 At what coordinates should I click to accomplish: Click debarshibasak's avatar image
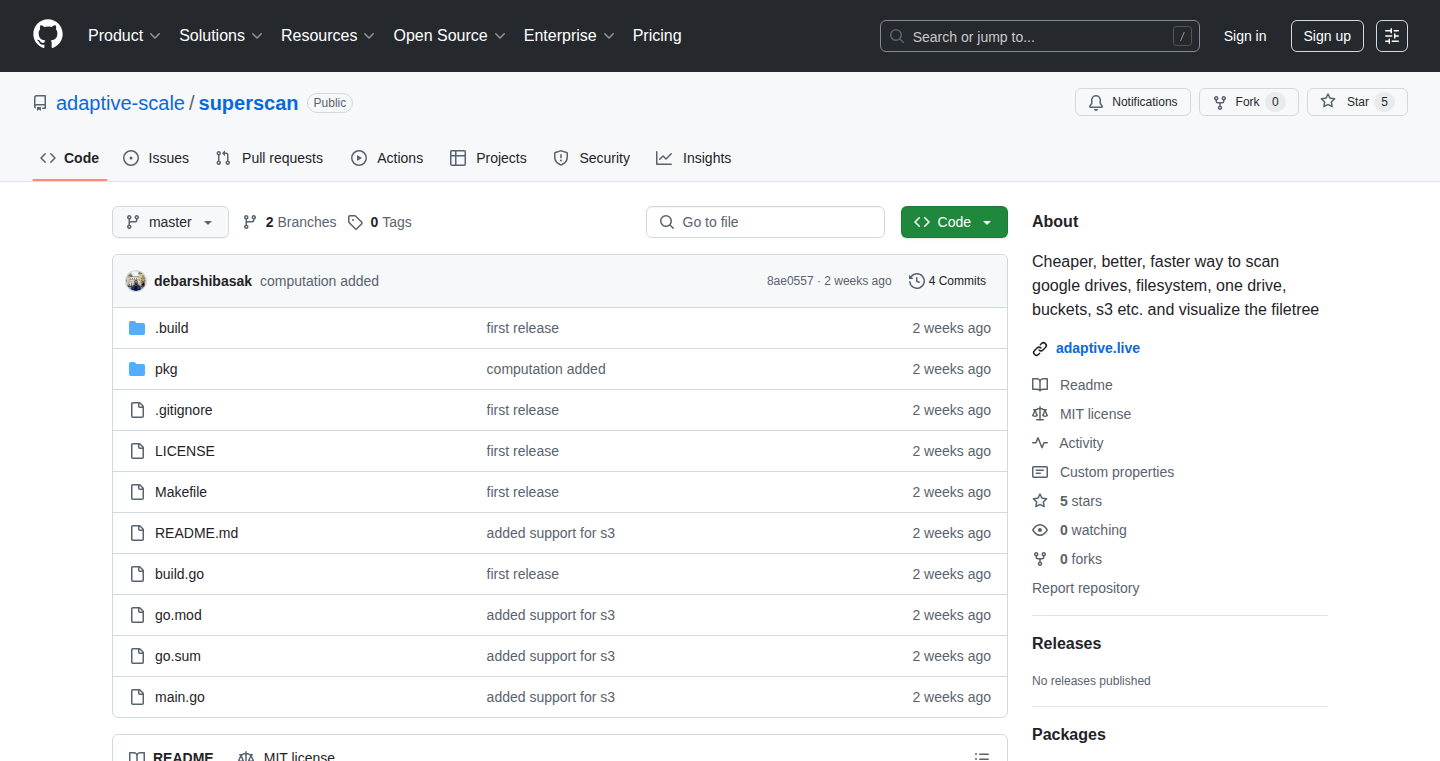click(x=136, y=281)
